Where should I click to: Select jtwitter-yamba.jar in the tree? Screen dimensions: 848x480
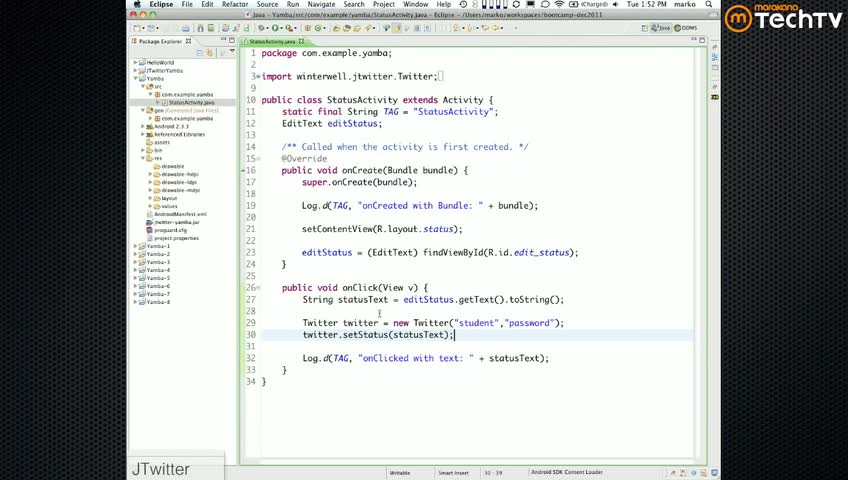pyautogui.click(x=176, y=222)
